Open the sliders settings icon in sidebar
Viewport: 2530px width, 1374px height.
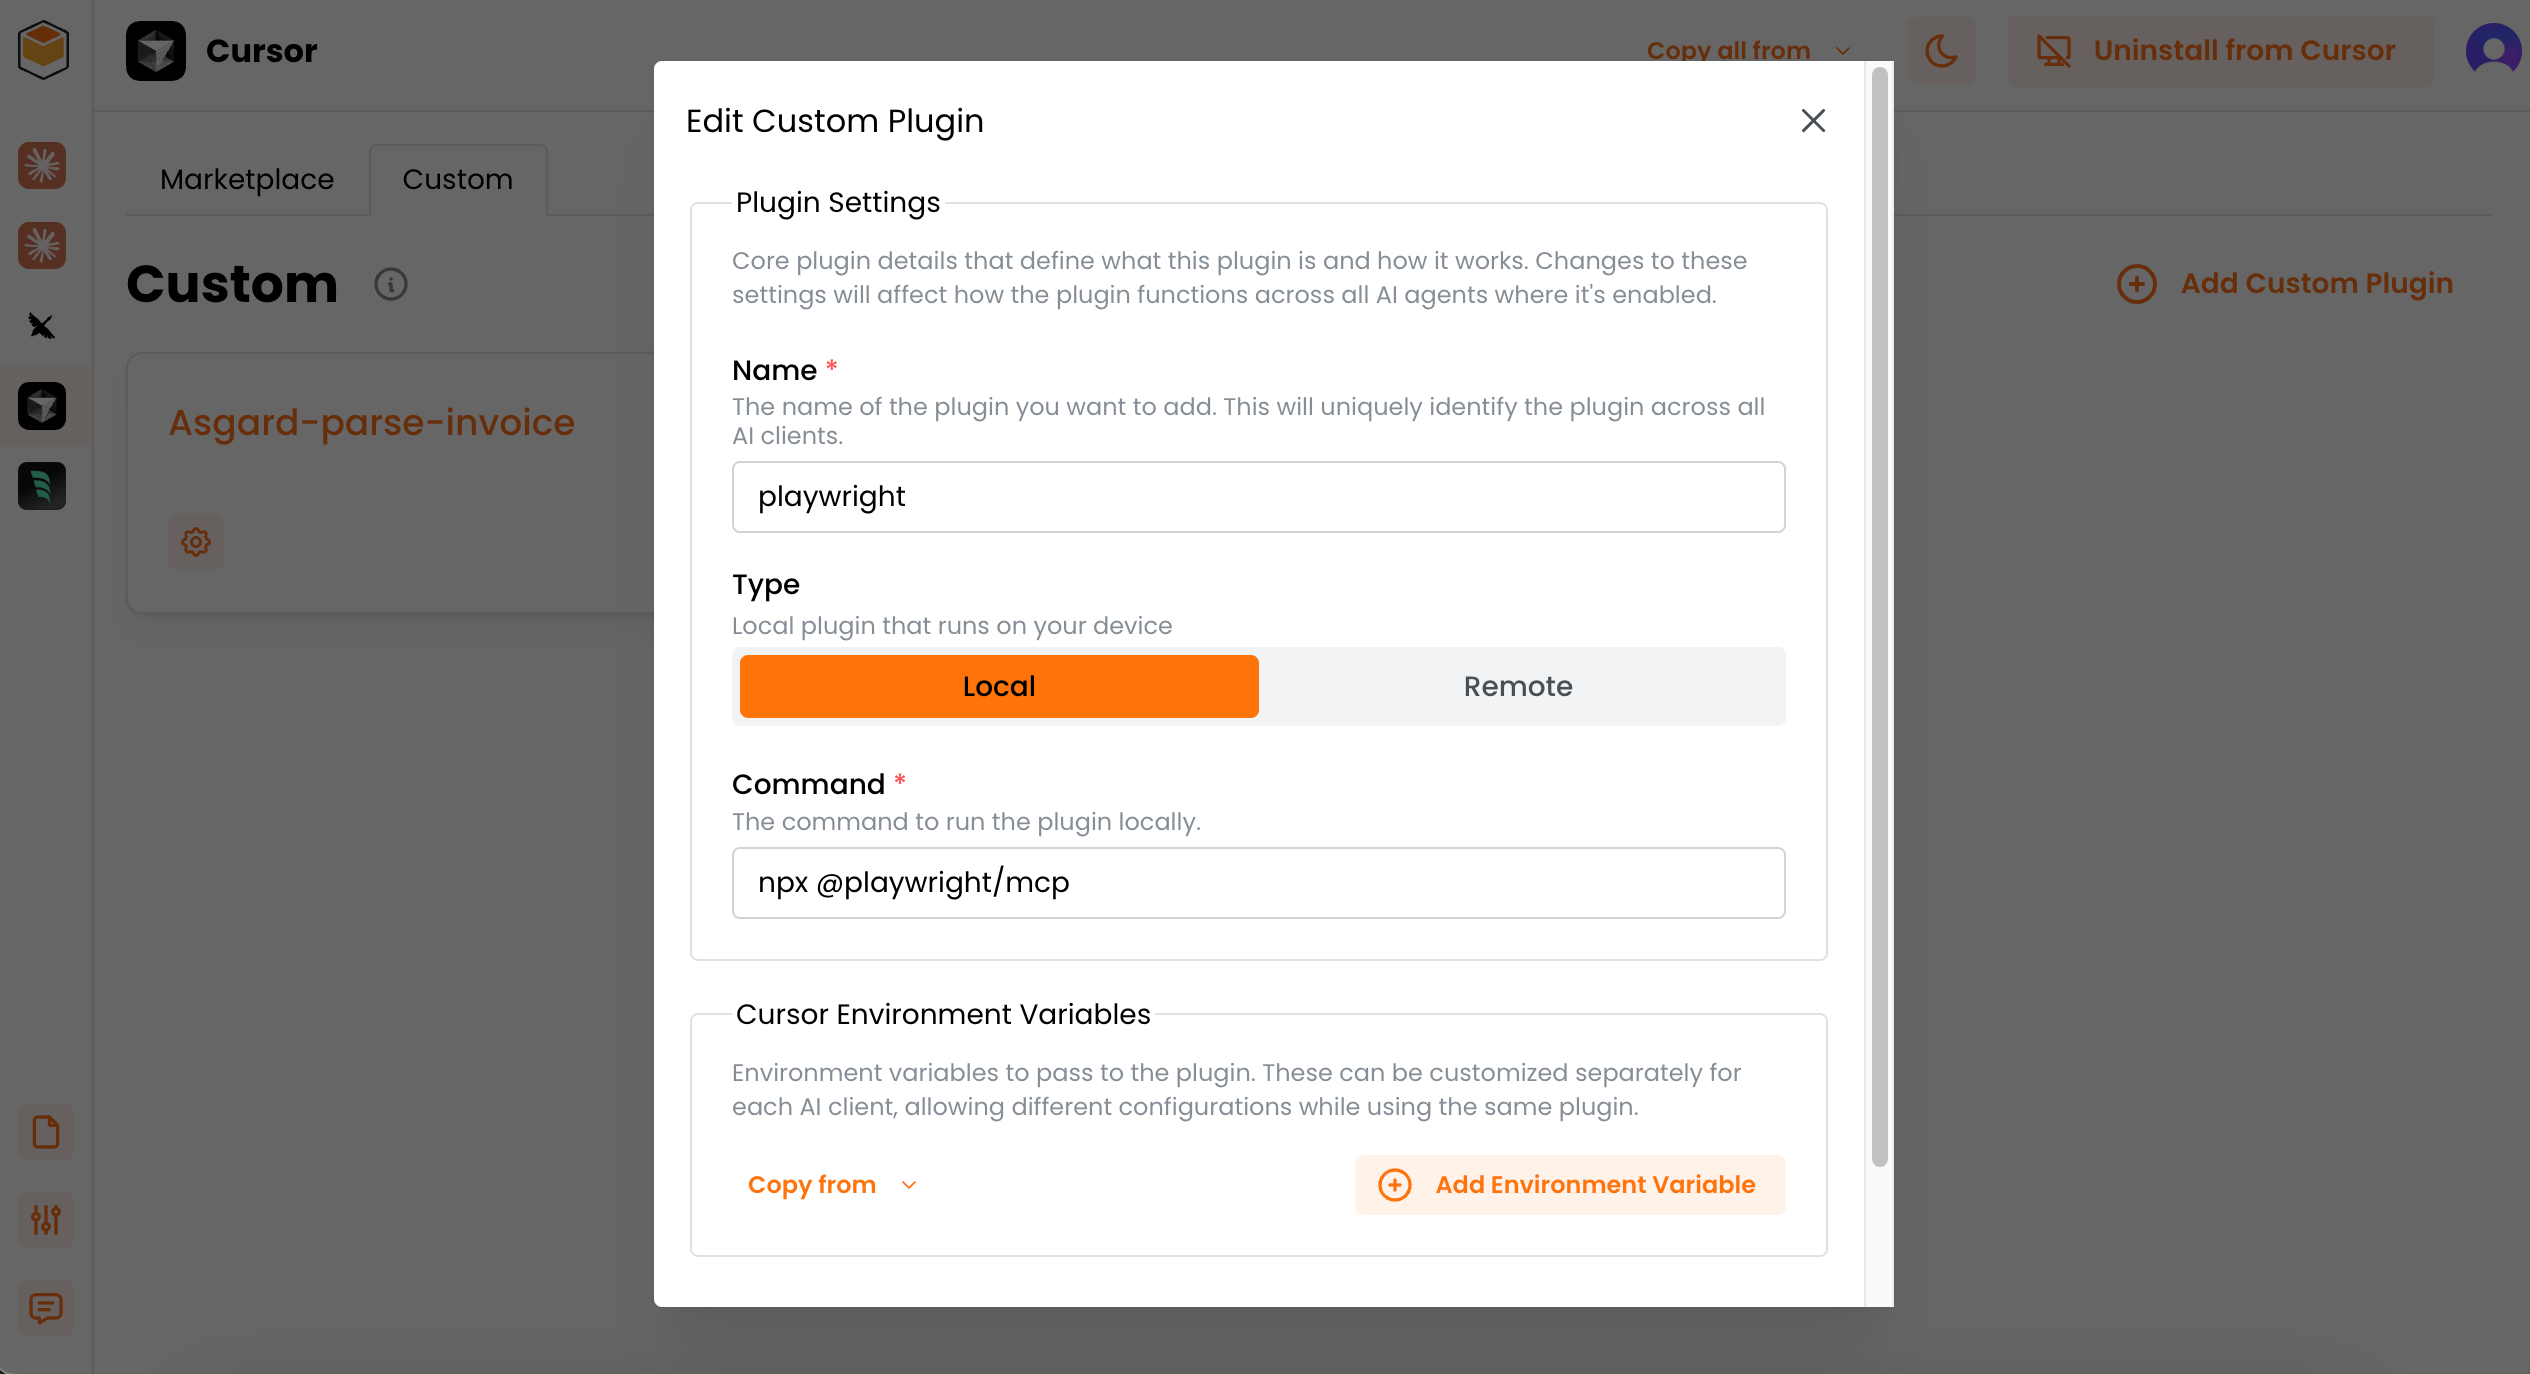click(46, 1219)
